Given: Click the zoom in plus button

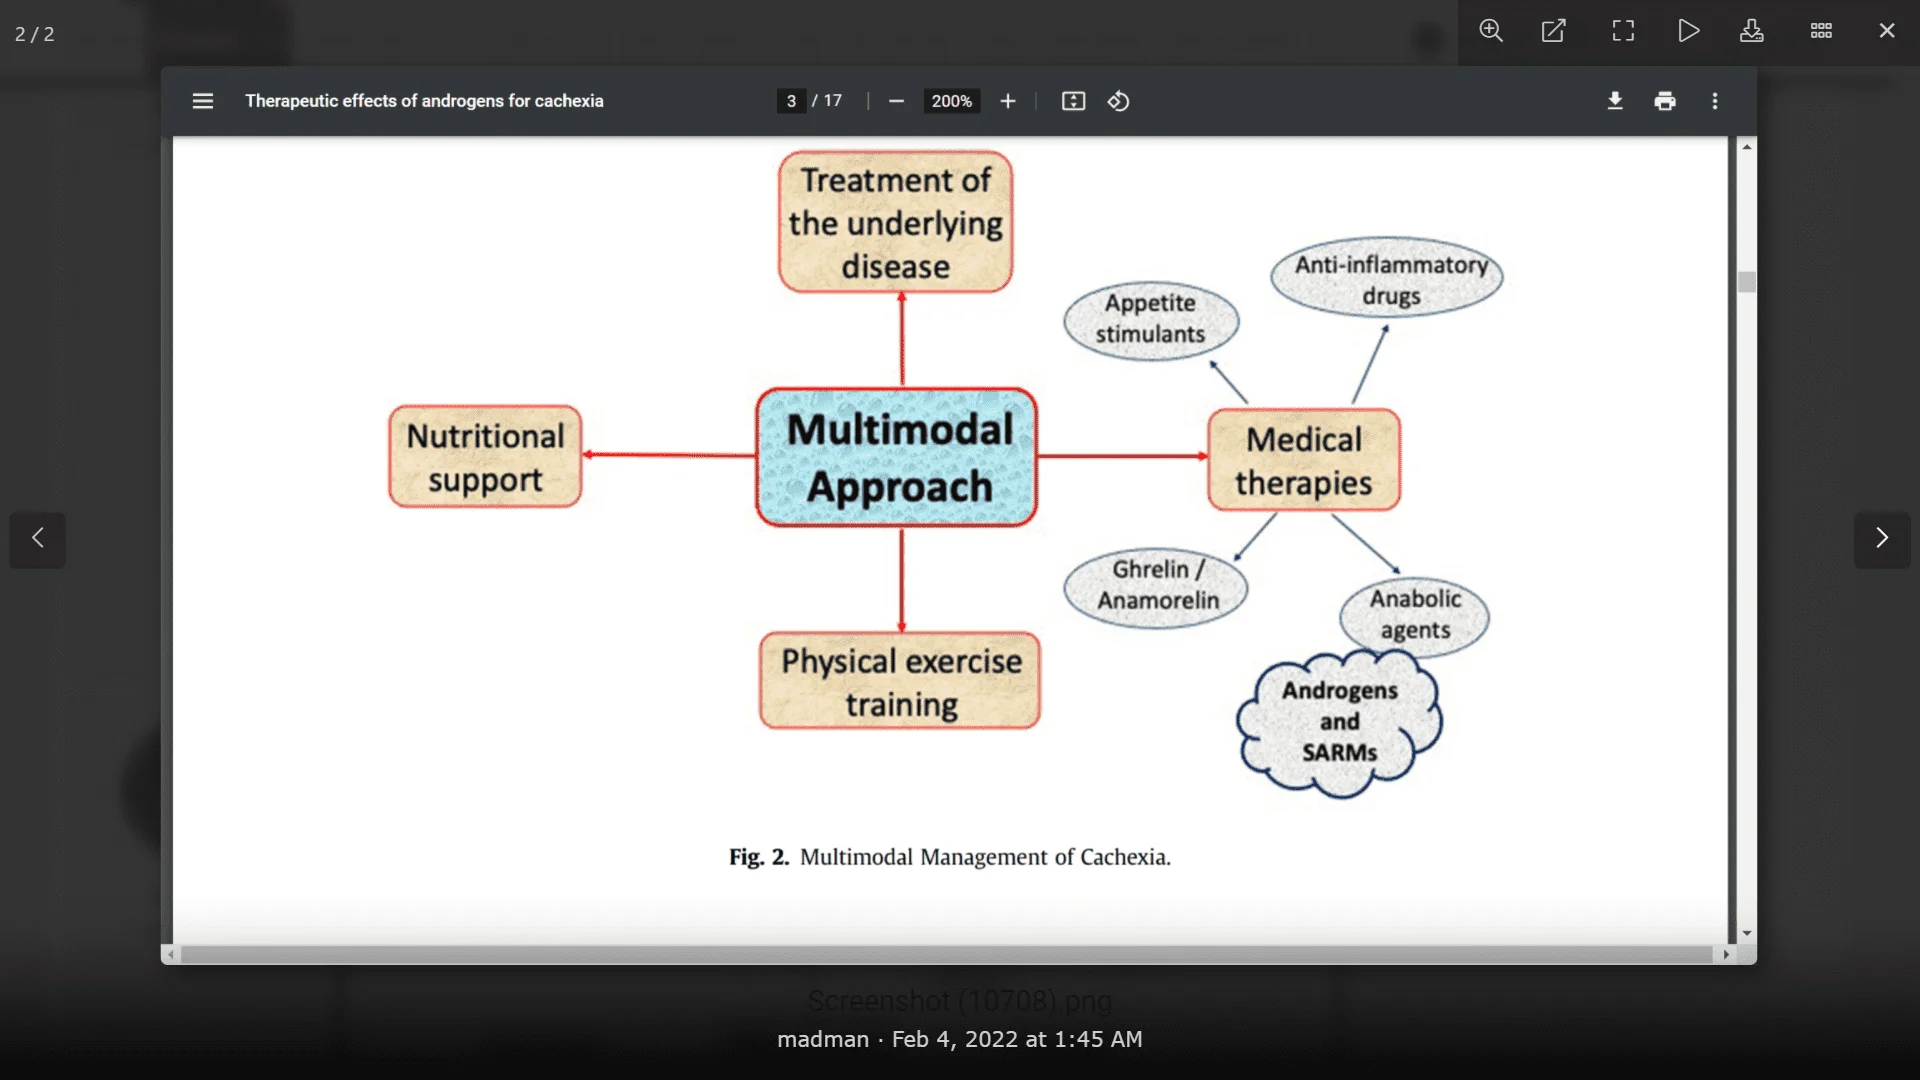Looking at the screenshot, I should click(x=1007, y=100).
